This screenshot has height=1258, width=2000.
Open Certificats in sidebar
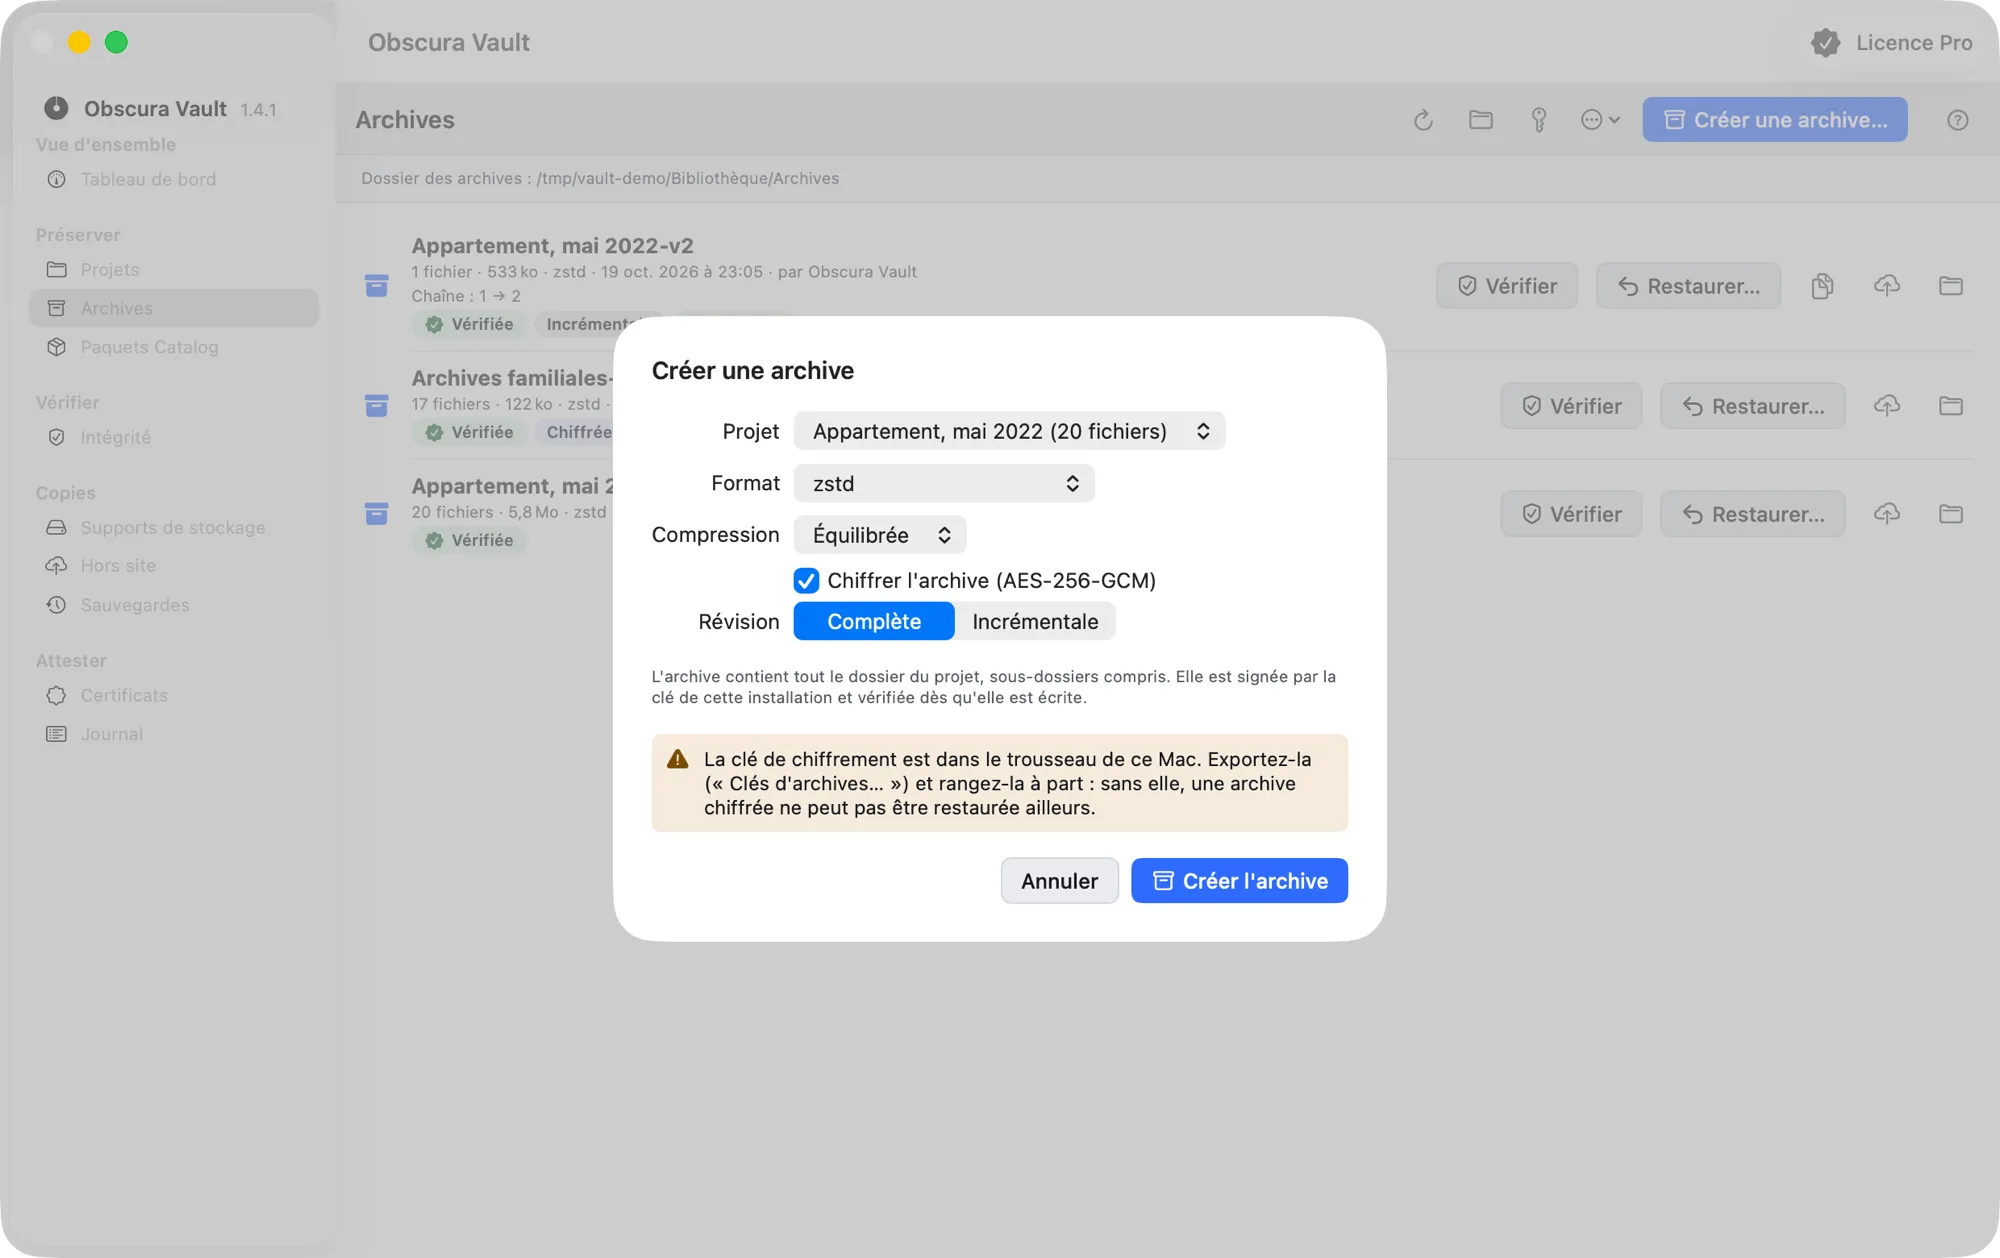[x=174, y=695]
